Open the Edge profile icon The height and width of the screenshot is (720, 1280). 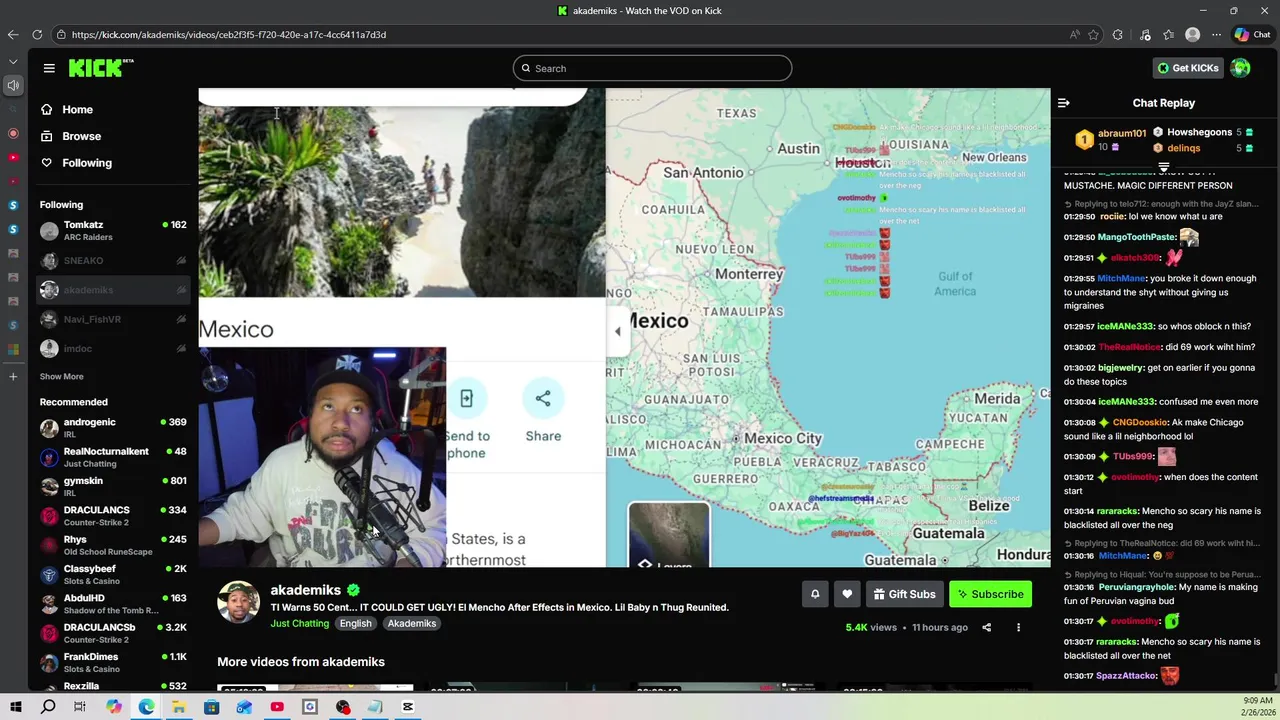point(1192,34)
